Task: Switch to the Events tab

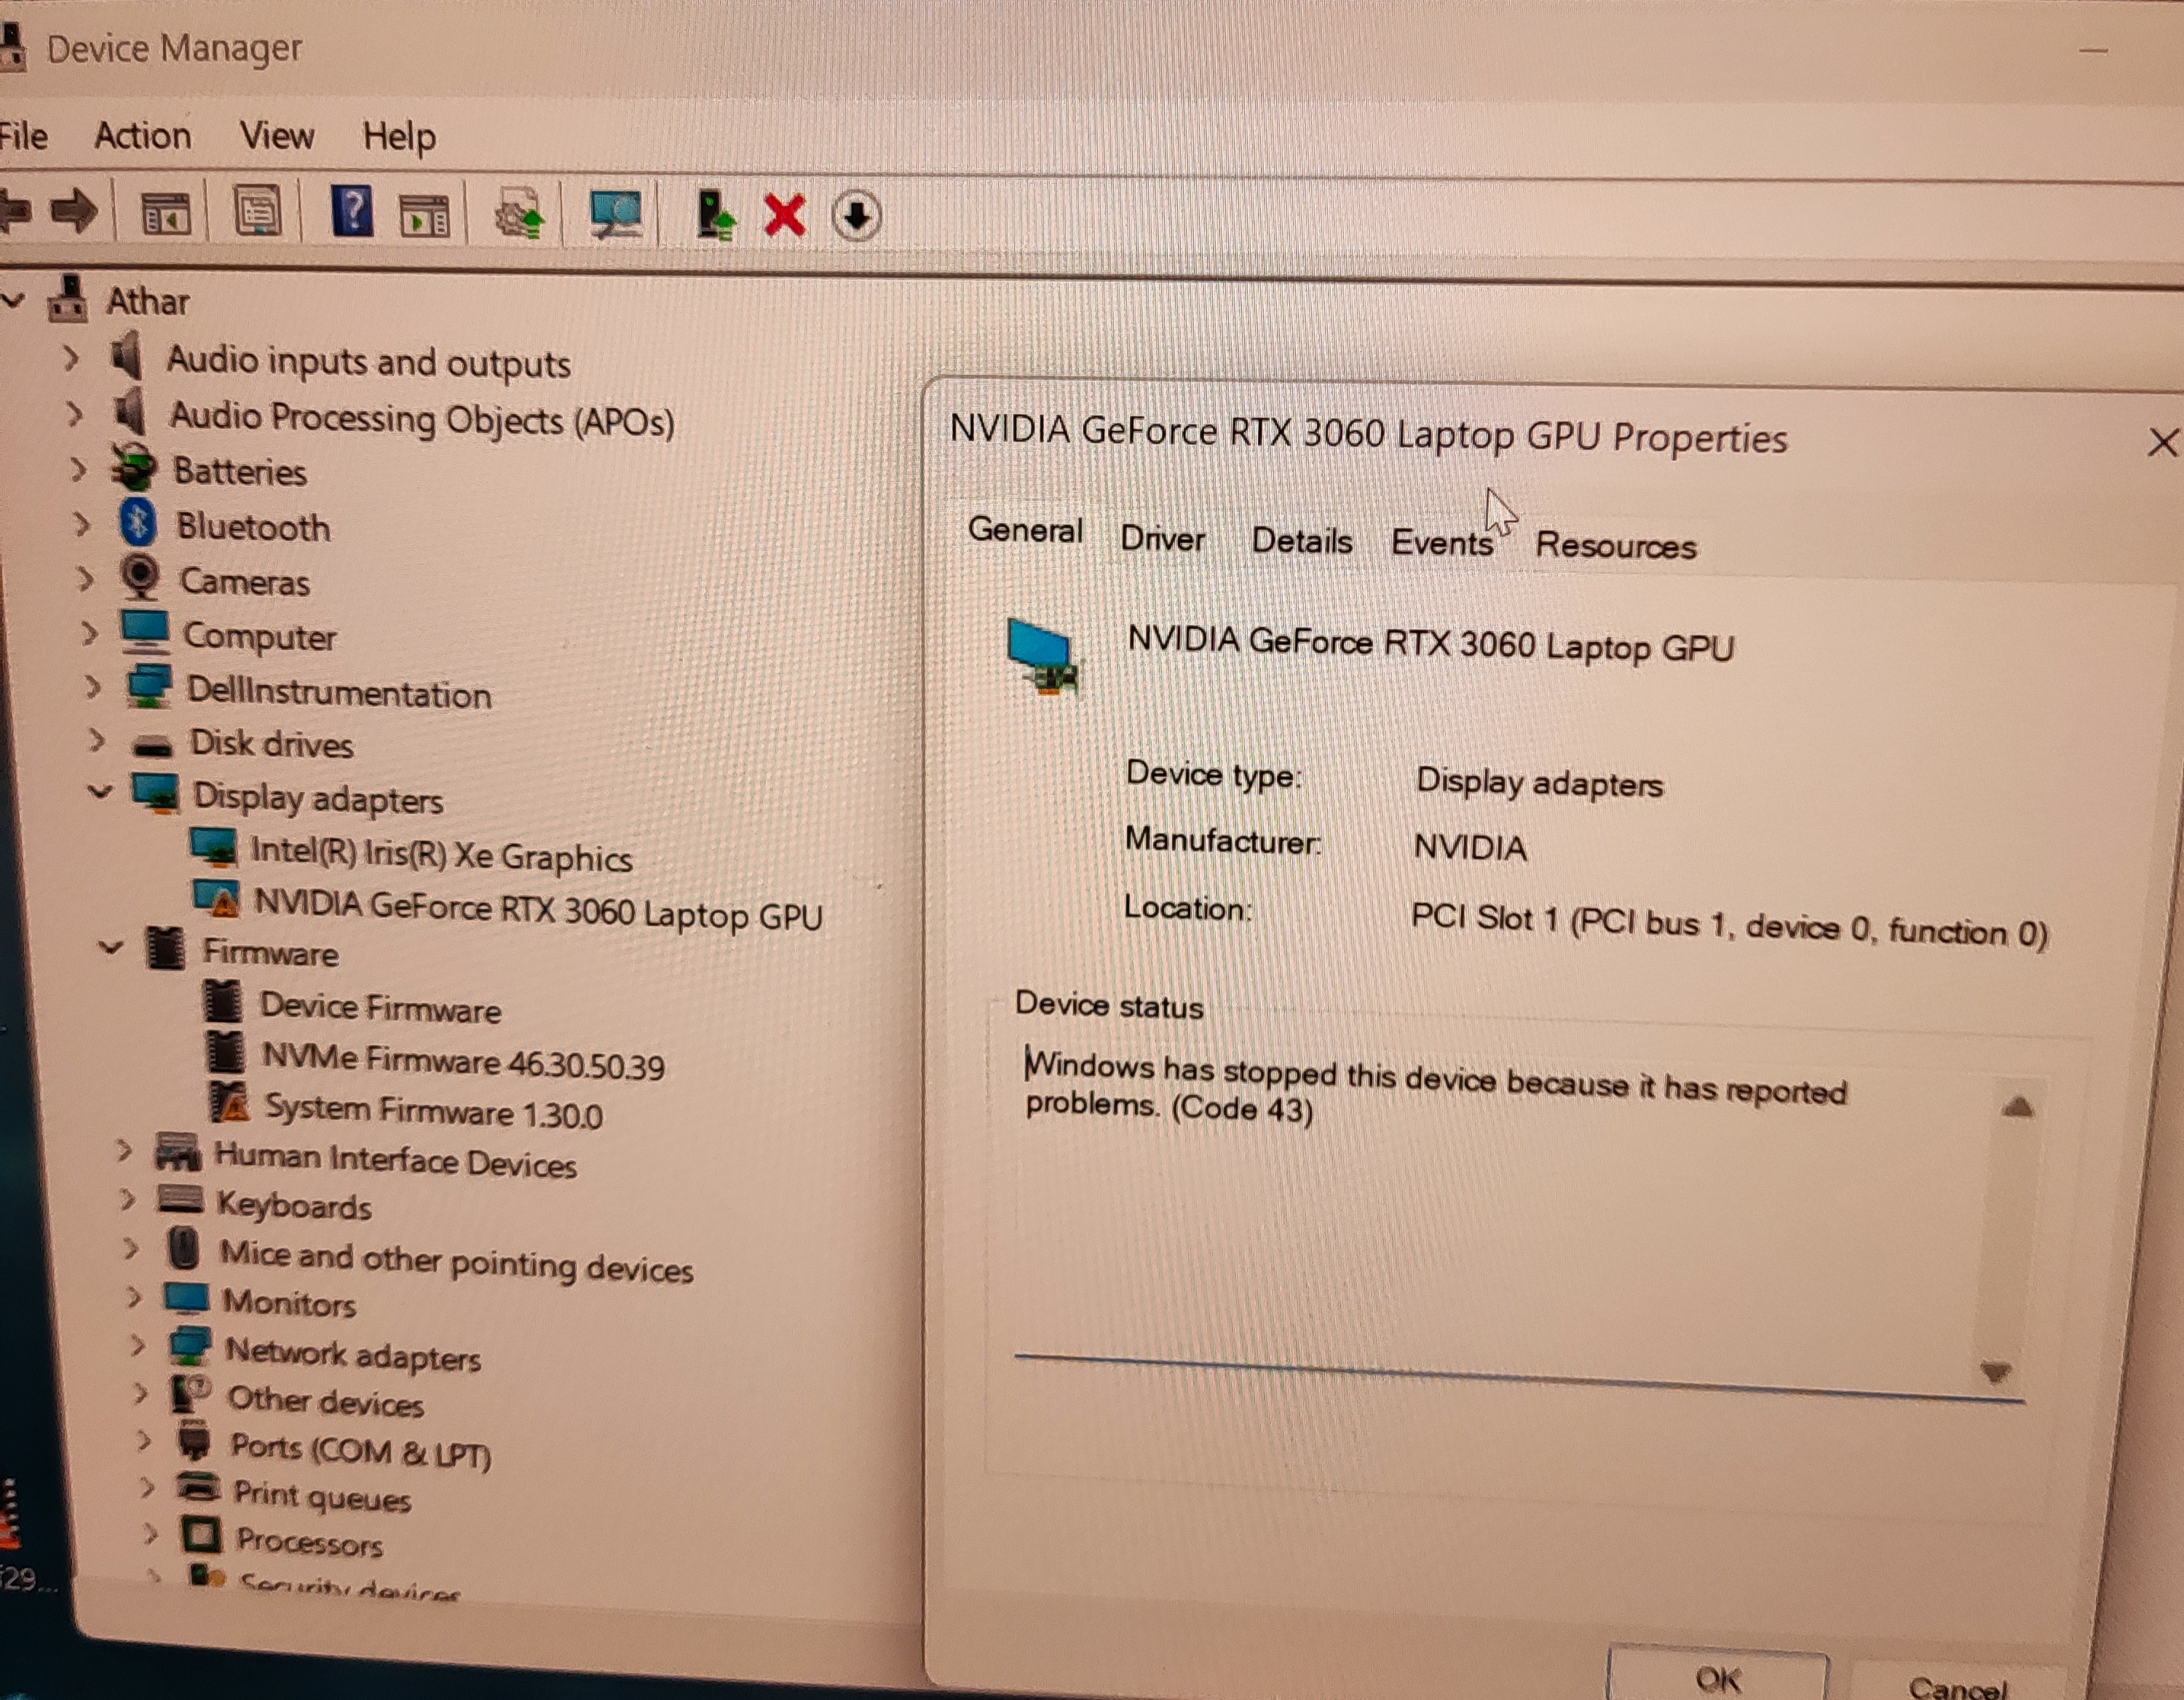Action: coord(1441,543)
